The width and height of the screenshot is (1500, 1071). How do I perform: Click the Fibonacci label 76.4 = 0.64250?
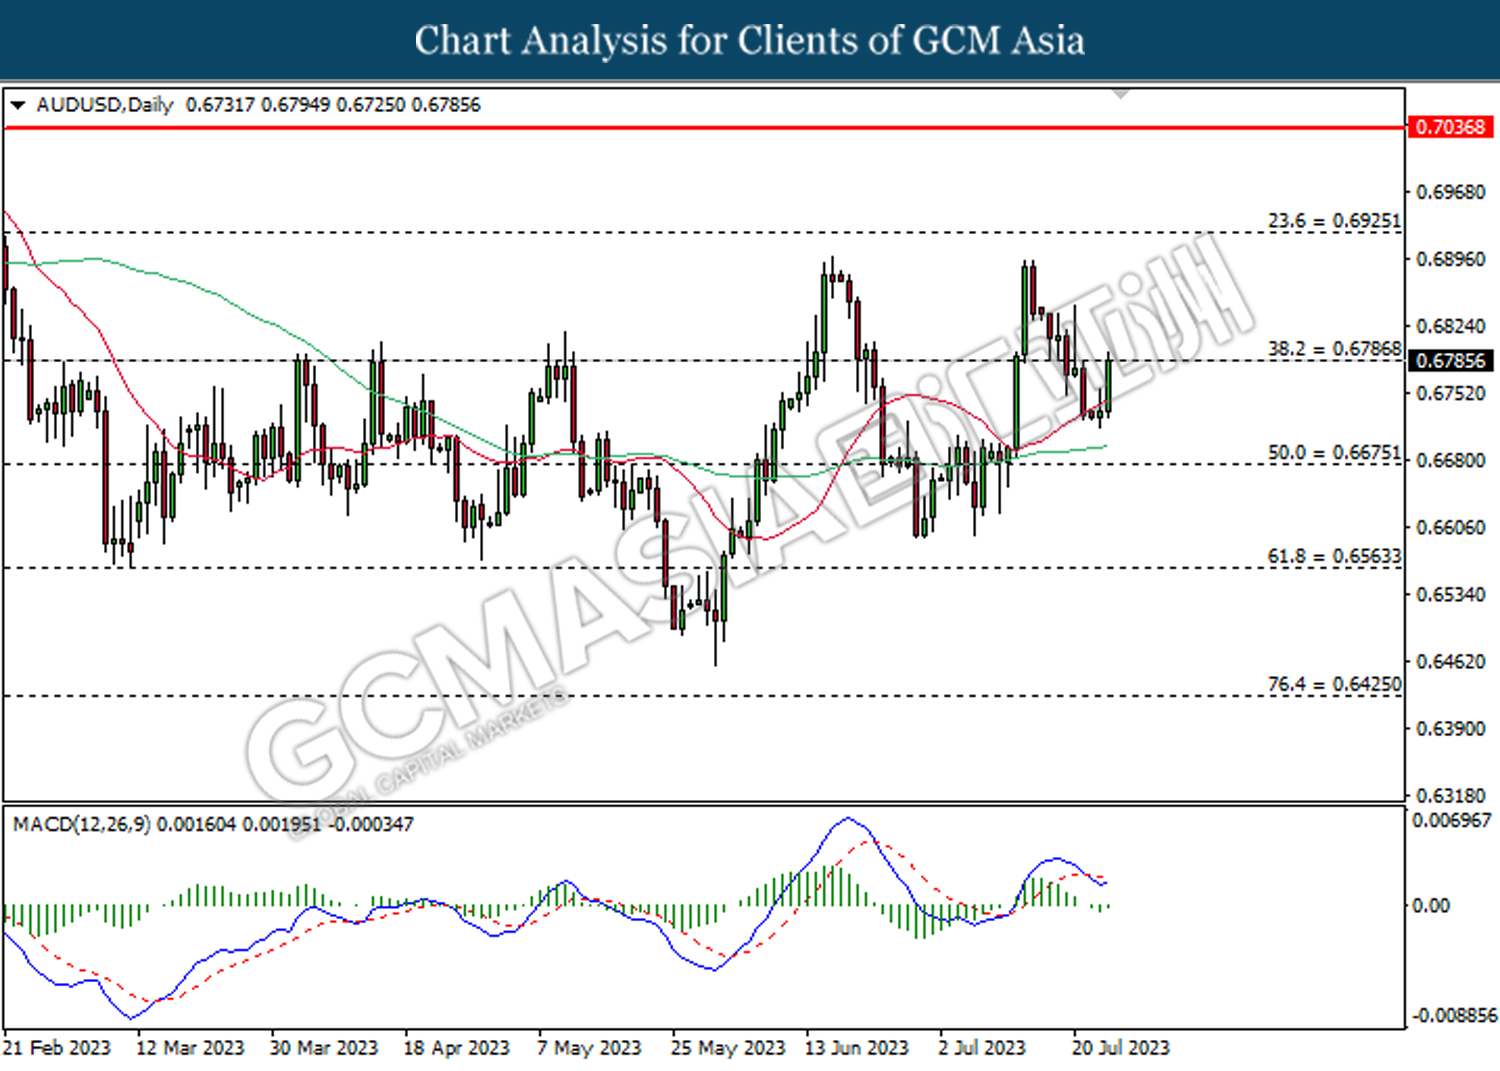tap(1335, 684)
